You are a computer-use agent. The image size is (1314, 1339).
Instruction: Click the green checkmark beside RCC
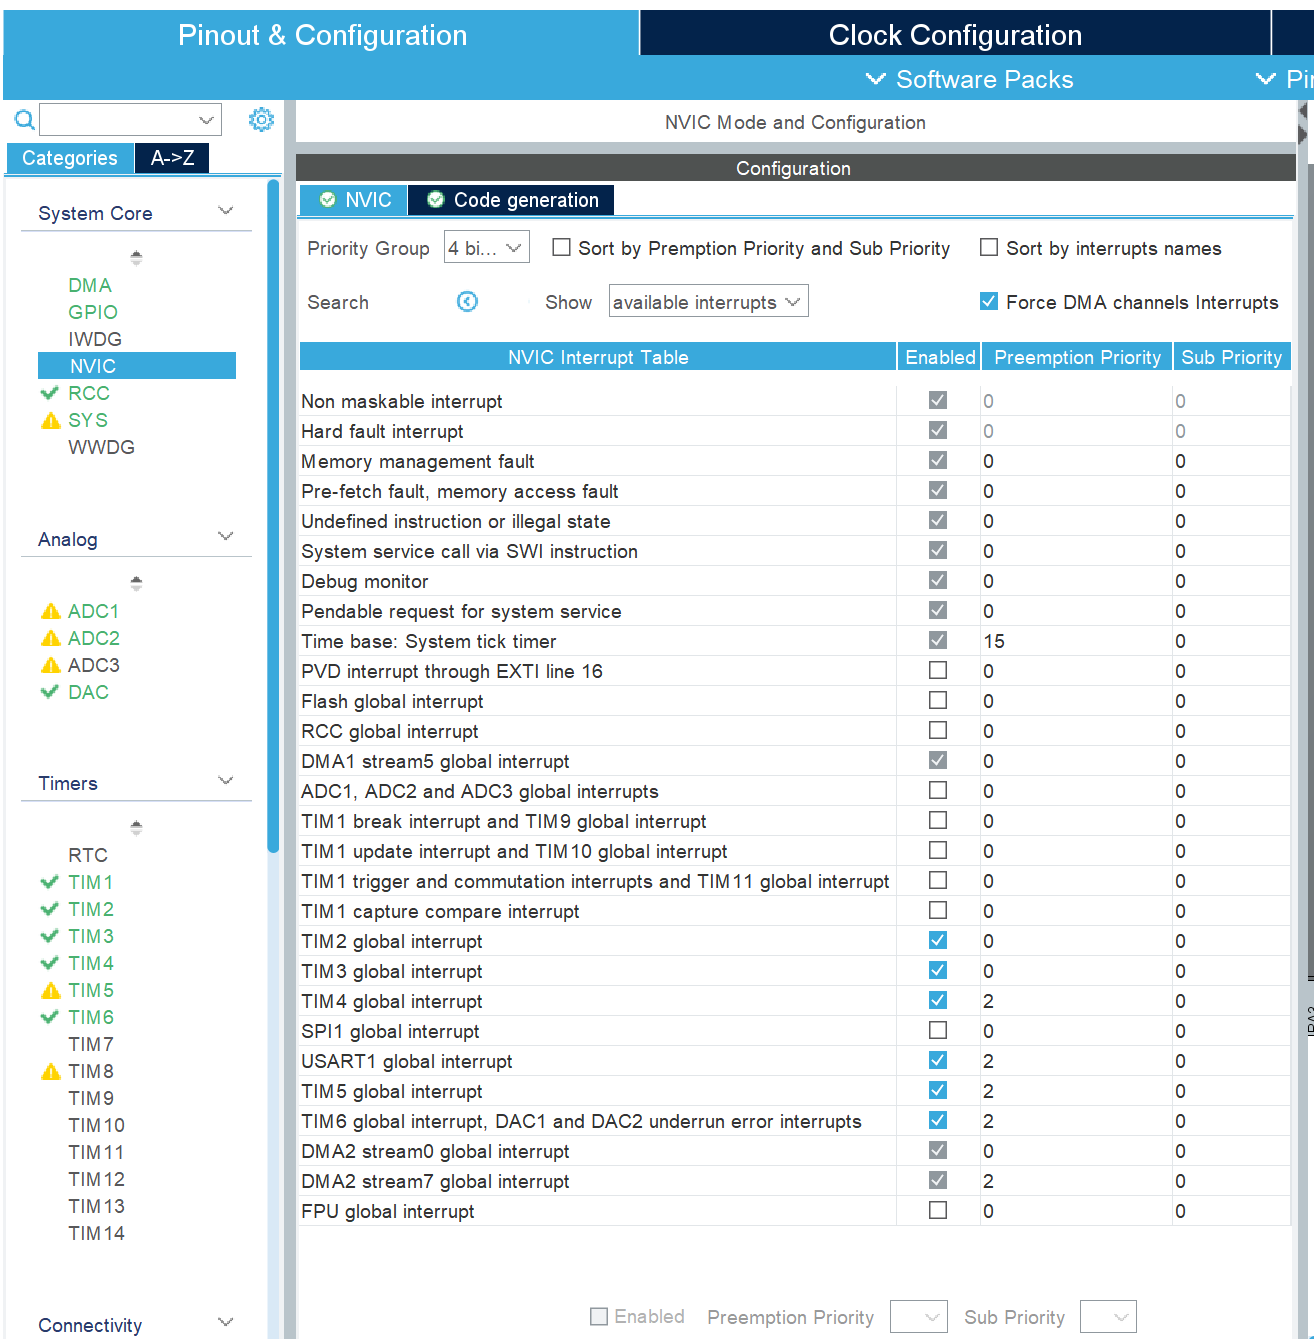[50, 393]
